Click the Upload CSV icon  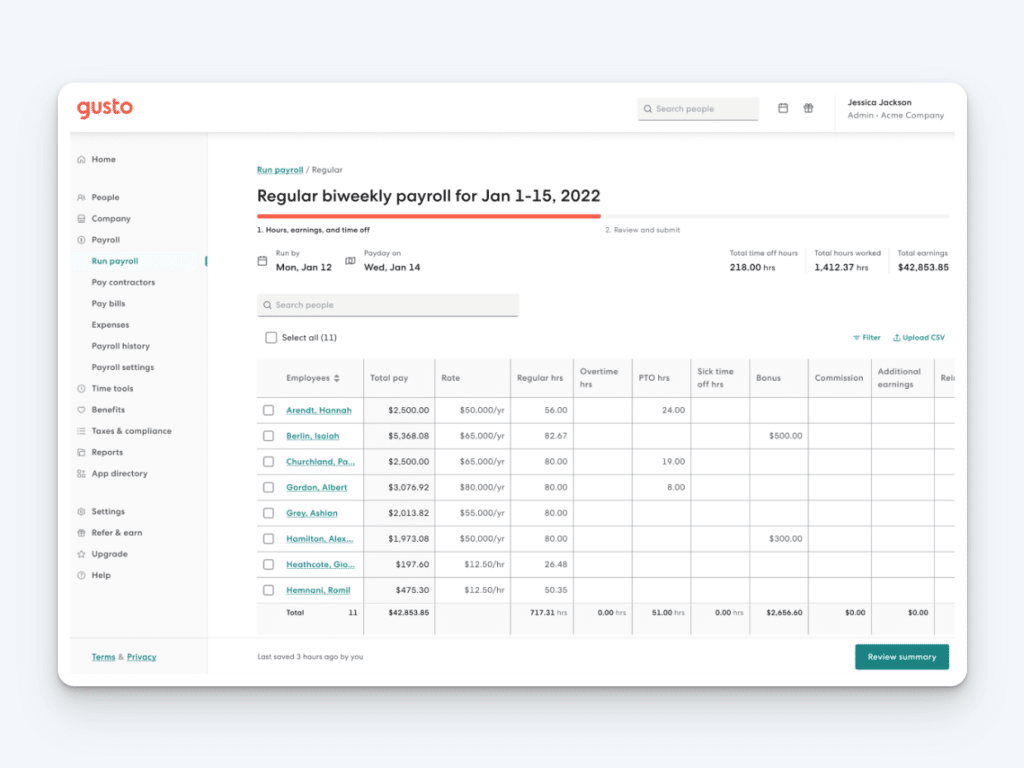click(897, 338)
